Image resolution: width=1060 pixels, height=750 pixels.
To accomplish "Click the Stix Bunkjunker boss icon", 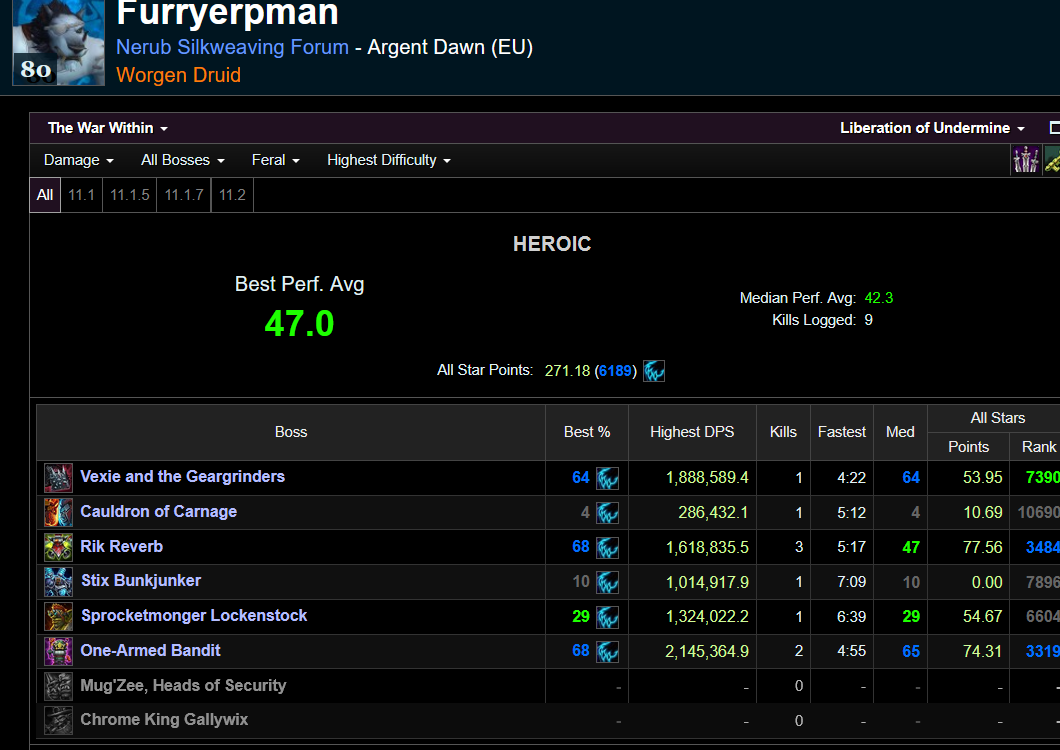I will tap(58, 582).
